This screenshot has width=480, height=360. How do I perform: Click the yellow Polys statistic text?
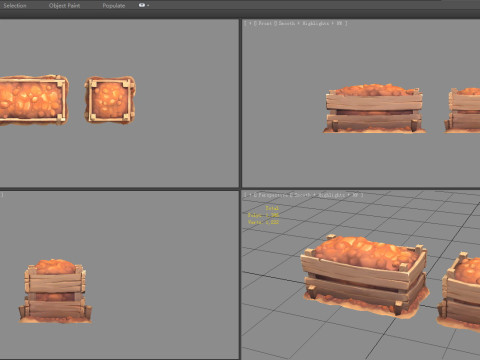pos(263,215)
